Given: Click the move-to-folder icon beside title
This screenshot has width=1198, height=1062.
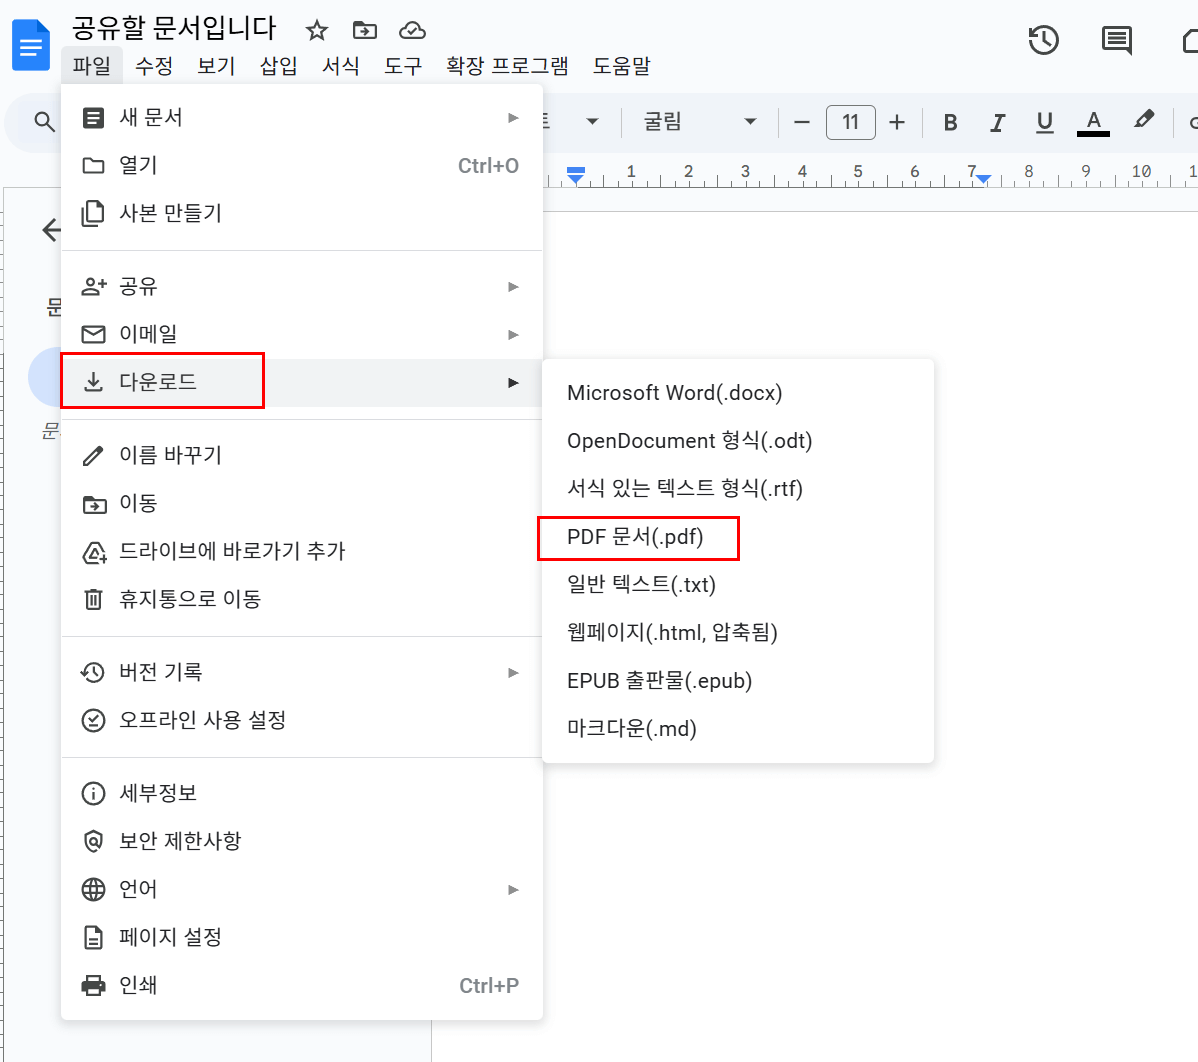Looking at the screenshot, I should (364, 31).
